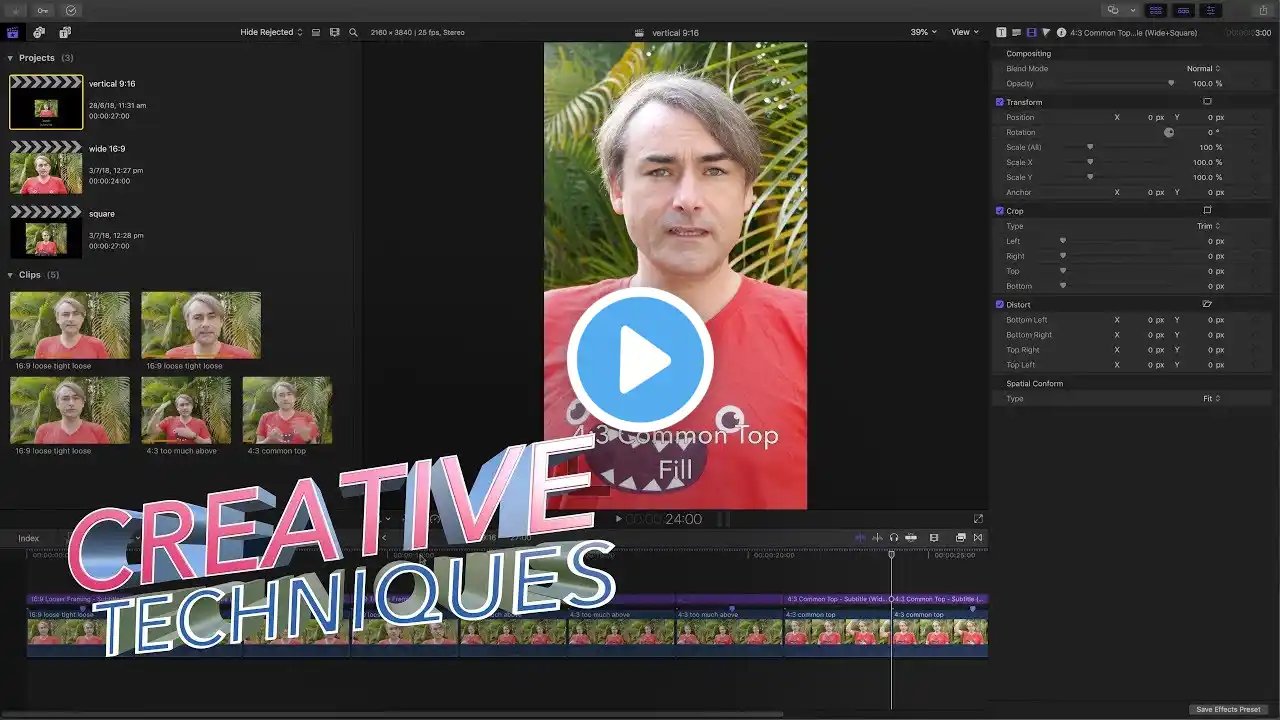Click the Crop on-screen controls icon
The width and height of the screenshot is (1280, 720).
[x=1207, y=211]
